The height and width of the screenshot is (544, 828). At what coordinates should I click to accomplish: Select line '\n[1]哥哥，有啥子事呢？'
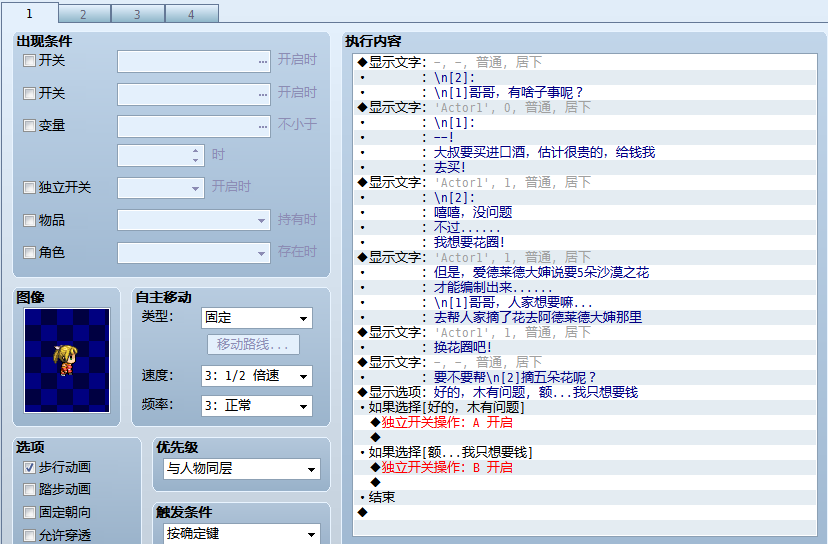585,92
